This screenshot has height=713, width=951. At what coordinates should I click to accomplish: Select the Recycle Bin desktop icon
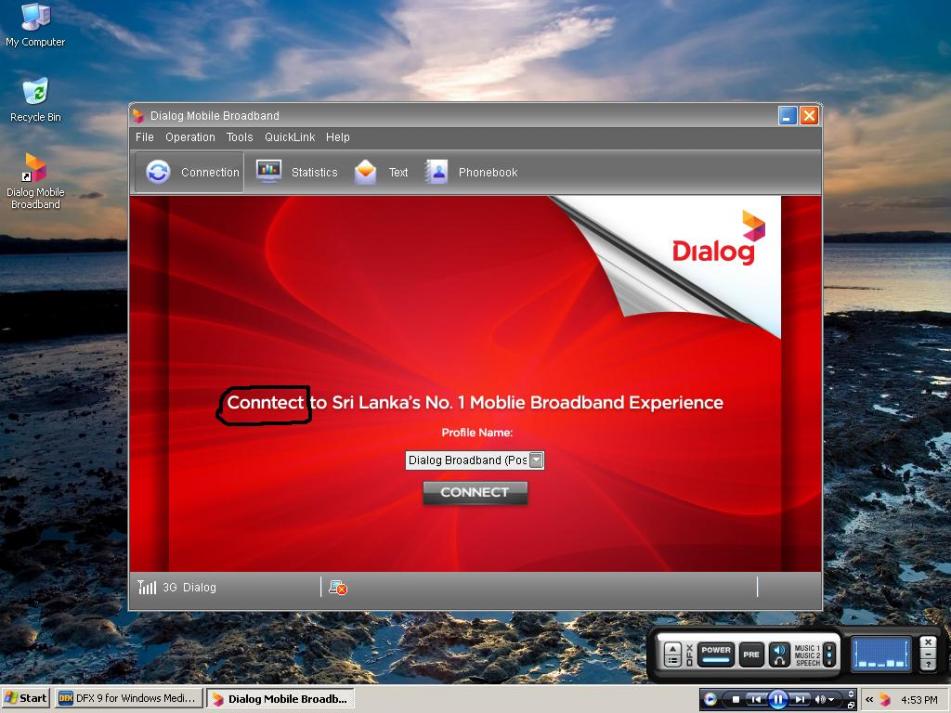(x=35, y=101)
